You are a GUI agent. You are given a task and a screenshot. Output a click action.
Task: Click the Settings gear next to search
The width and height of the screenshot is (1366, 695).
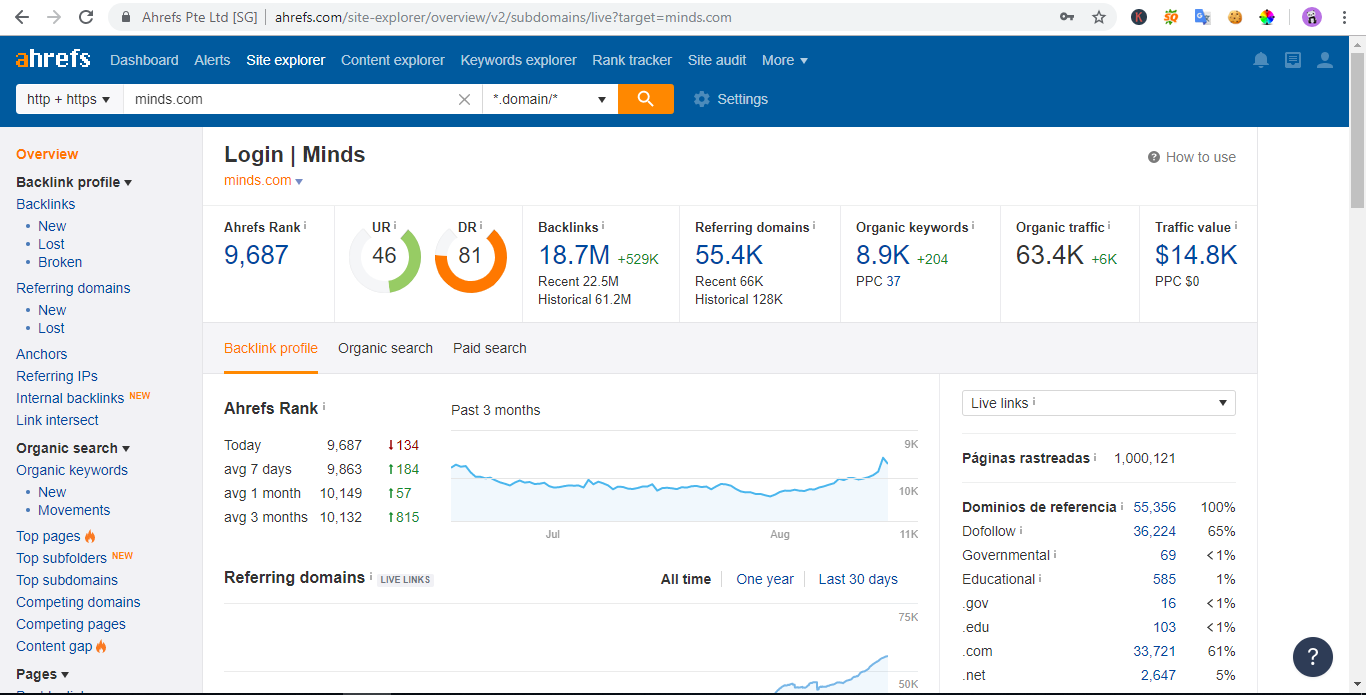click(x=702, y=98)
